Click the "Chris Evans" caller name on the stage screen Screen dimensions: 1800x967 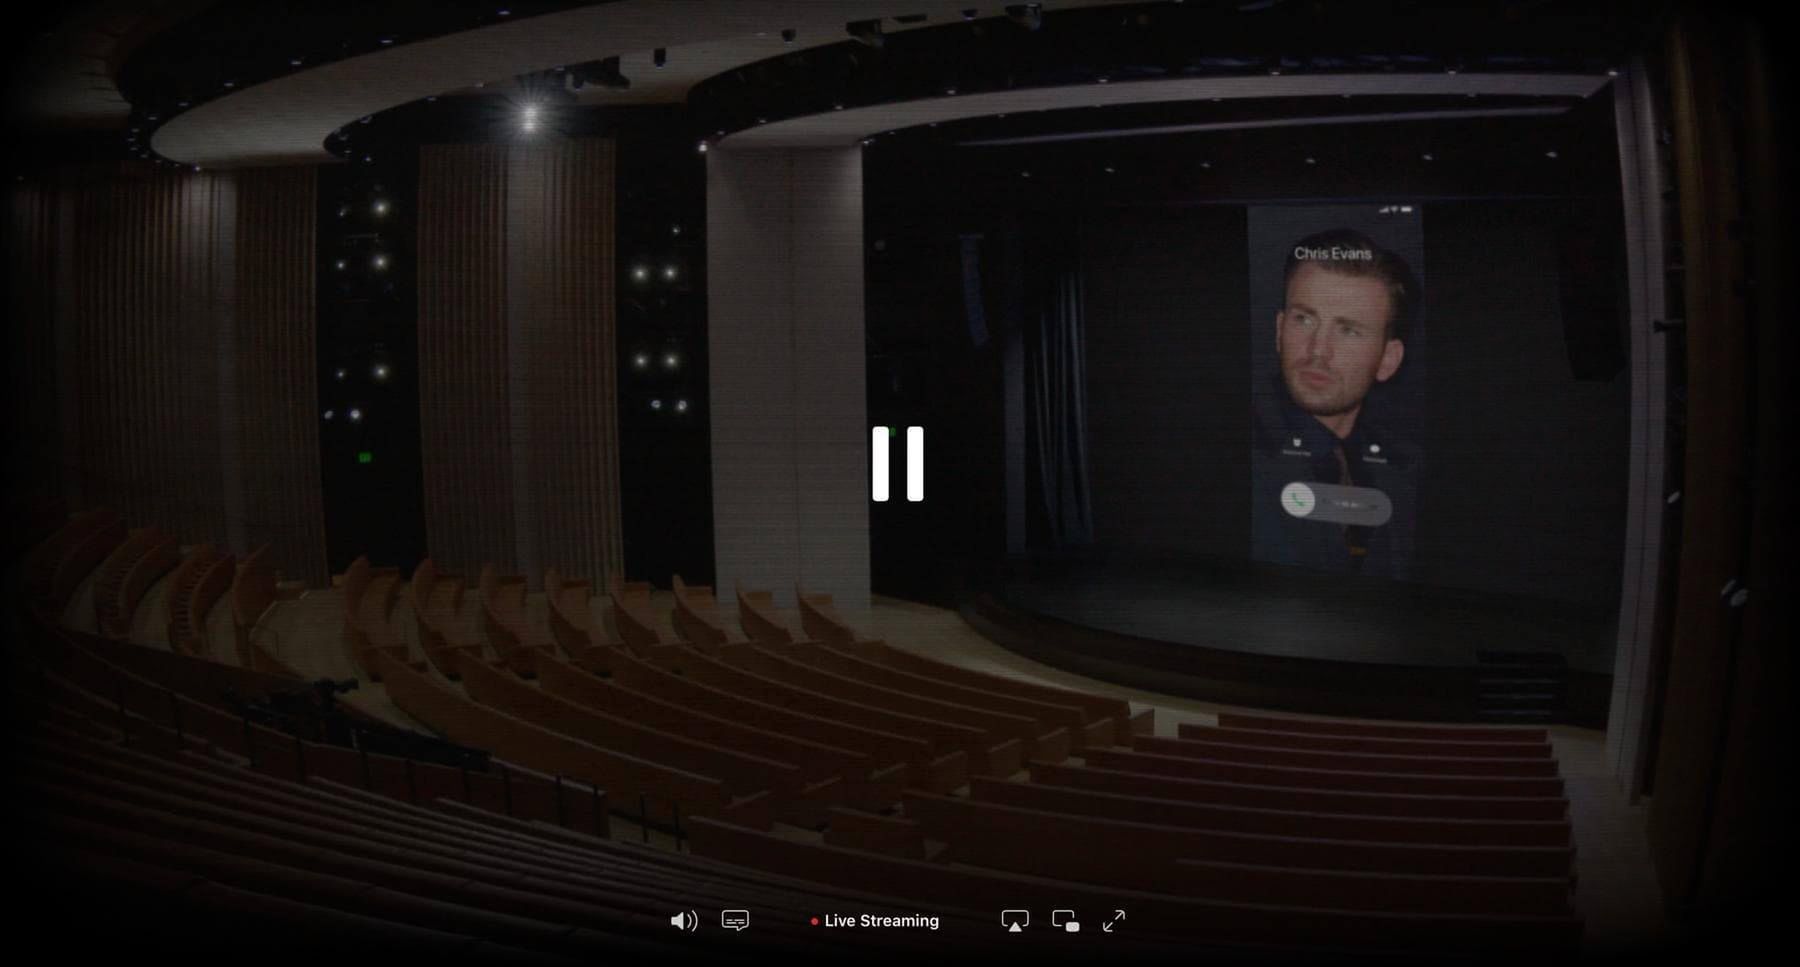[1333, 253]
